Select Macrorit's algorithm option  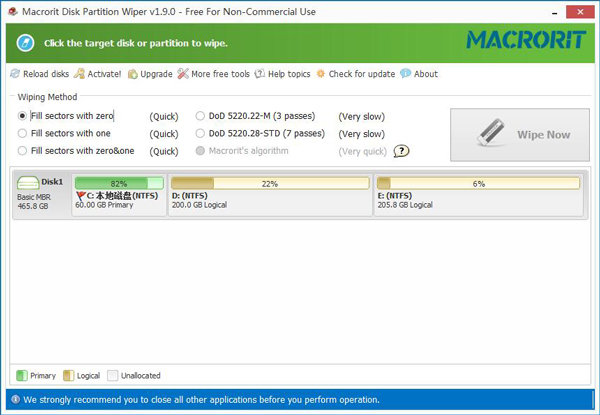click(200, 151)
